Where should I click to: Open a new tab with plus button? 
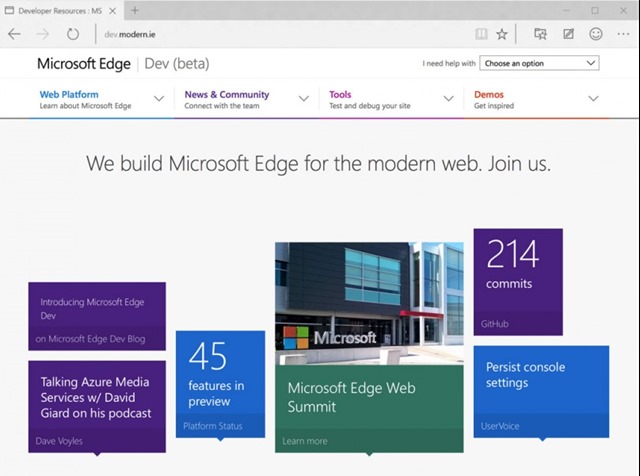click(135, 11)
